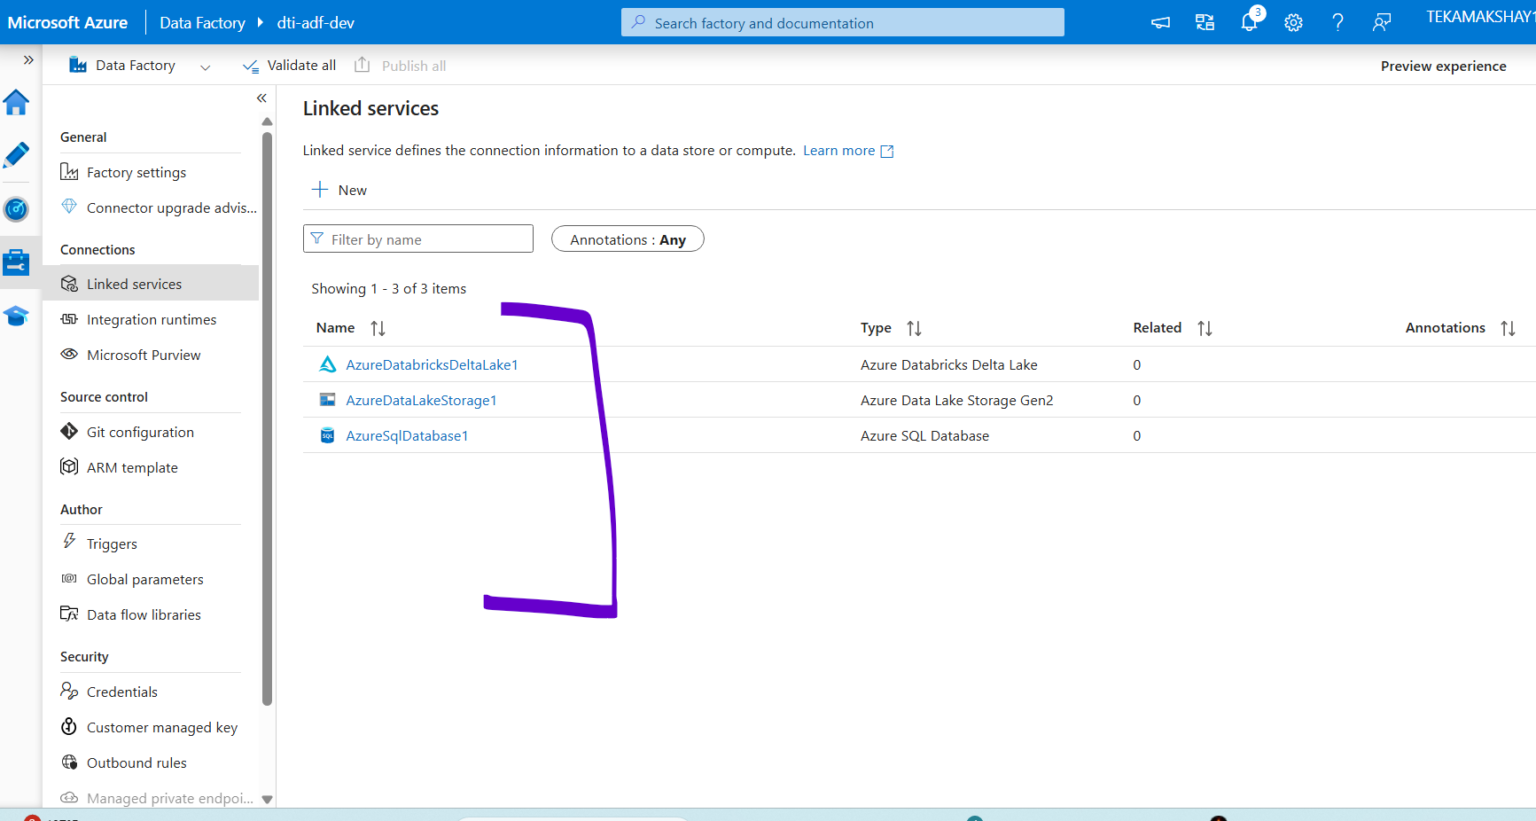Click the directory switcher icon in top bar
1536x821 pixels.
tap(1204, 22)
